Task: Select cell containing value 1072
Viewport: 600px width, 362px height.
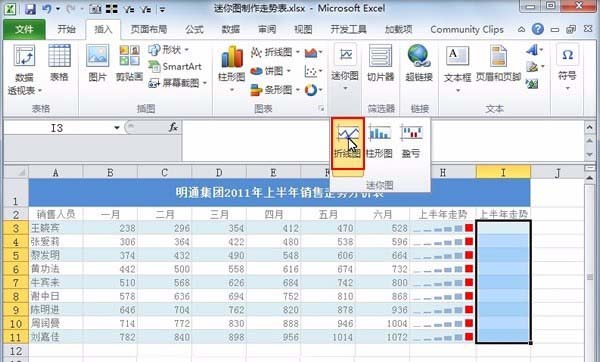Action: coord(382,337)
